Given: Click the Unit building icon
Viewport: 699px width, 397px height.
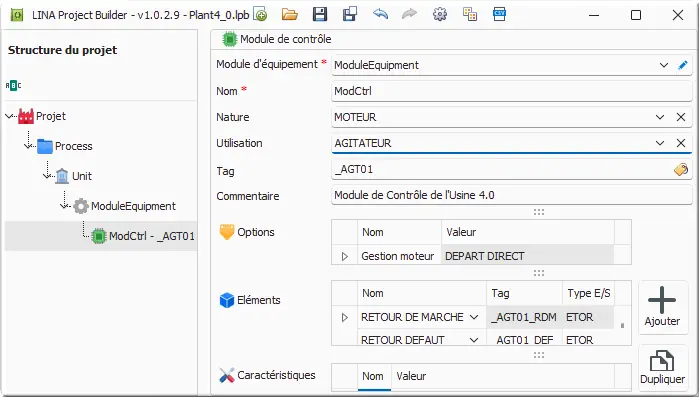Looking at the screenshot, I should pos(62,176).
